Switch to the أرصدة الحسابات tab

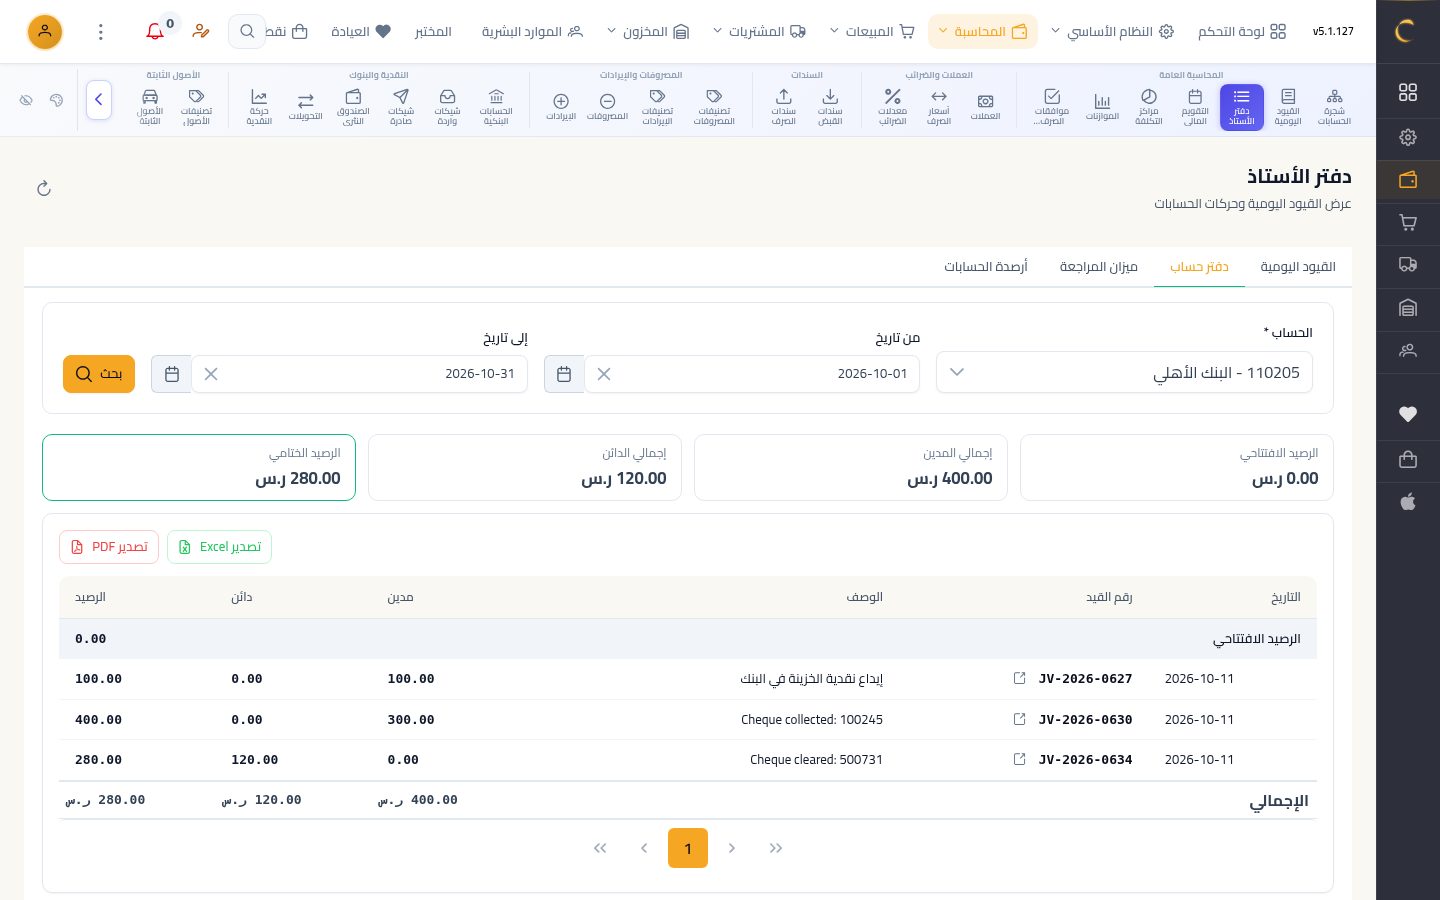coord(986,267)
